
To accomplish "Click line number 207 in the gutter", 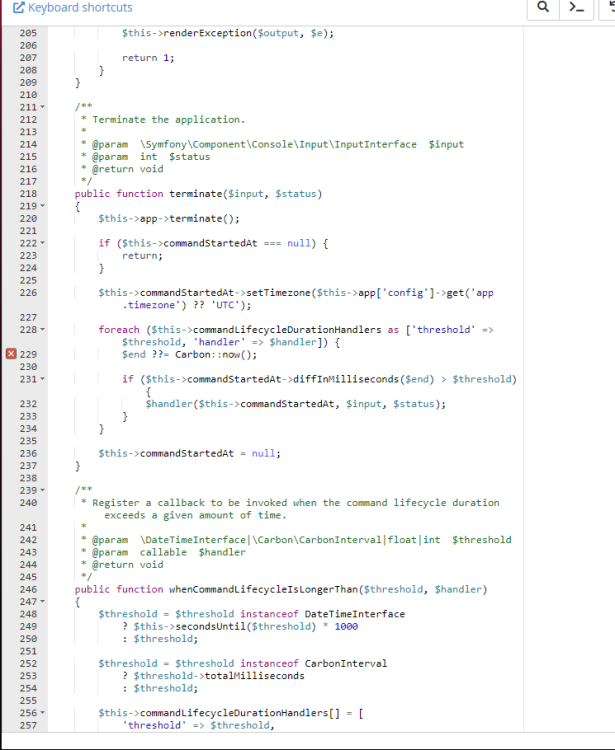I will [x=27, y=58].
